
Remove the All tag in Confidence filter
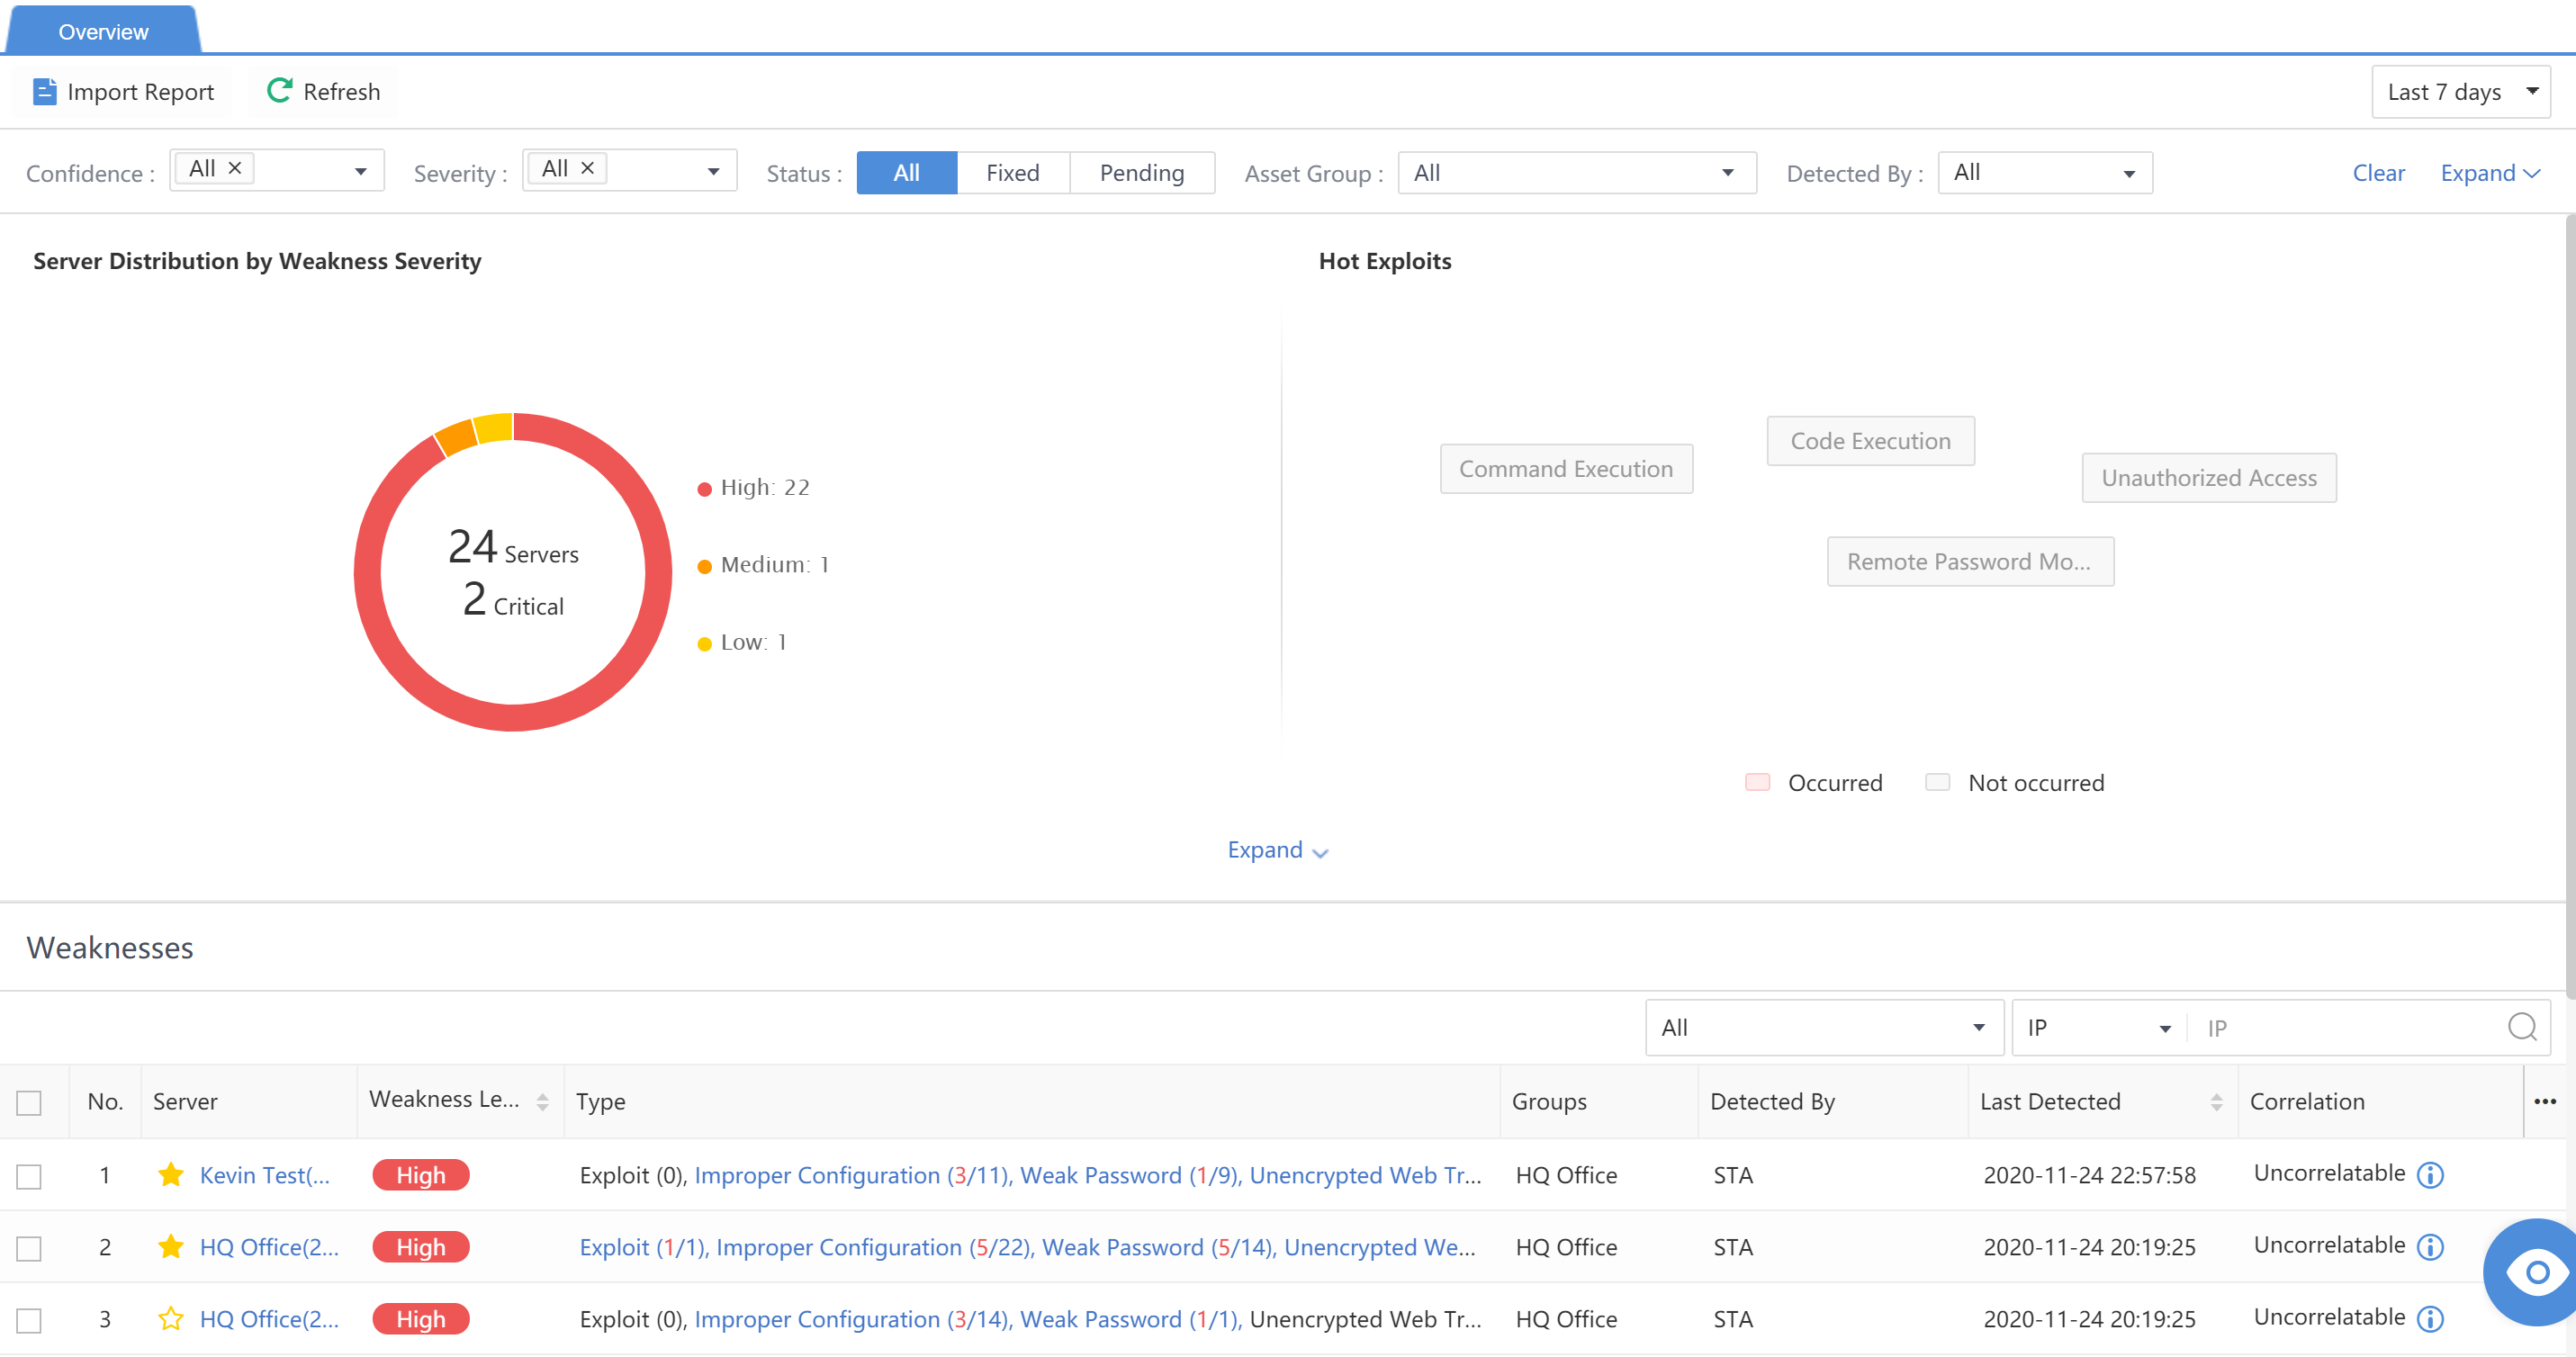235,168
